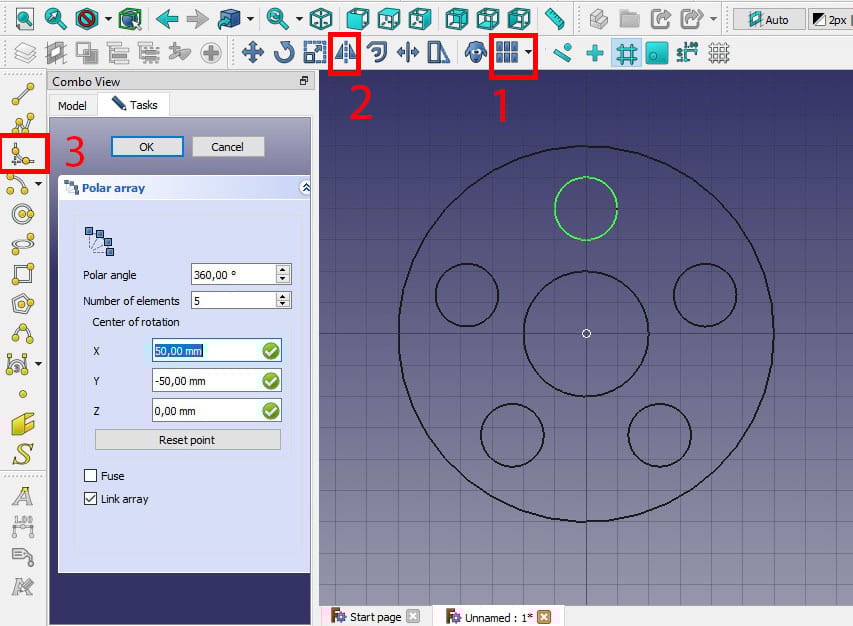
Task: Switch to the Model tab
Action: coord(72,106)
